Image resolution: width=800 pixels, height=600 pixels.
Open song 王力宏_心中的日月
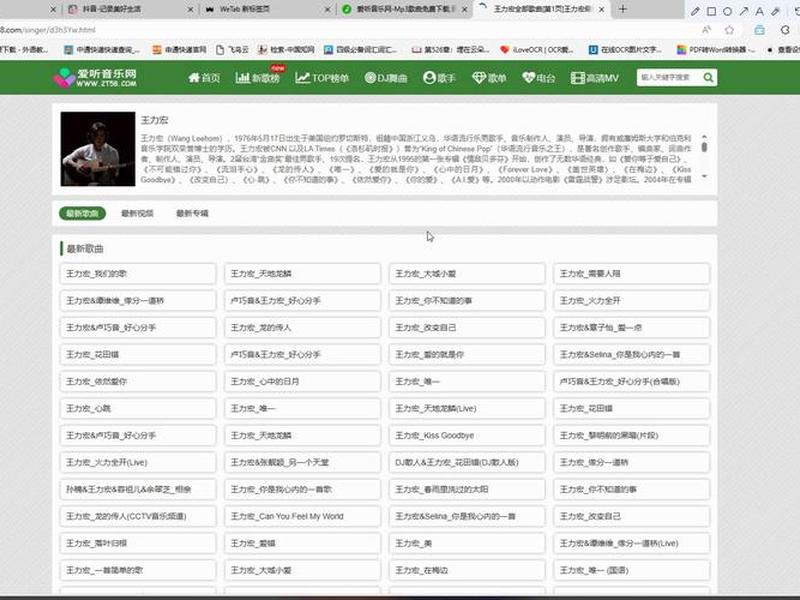(303, 382)
